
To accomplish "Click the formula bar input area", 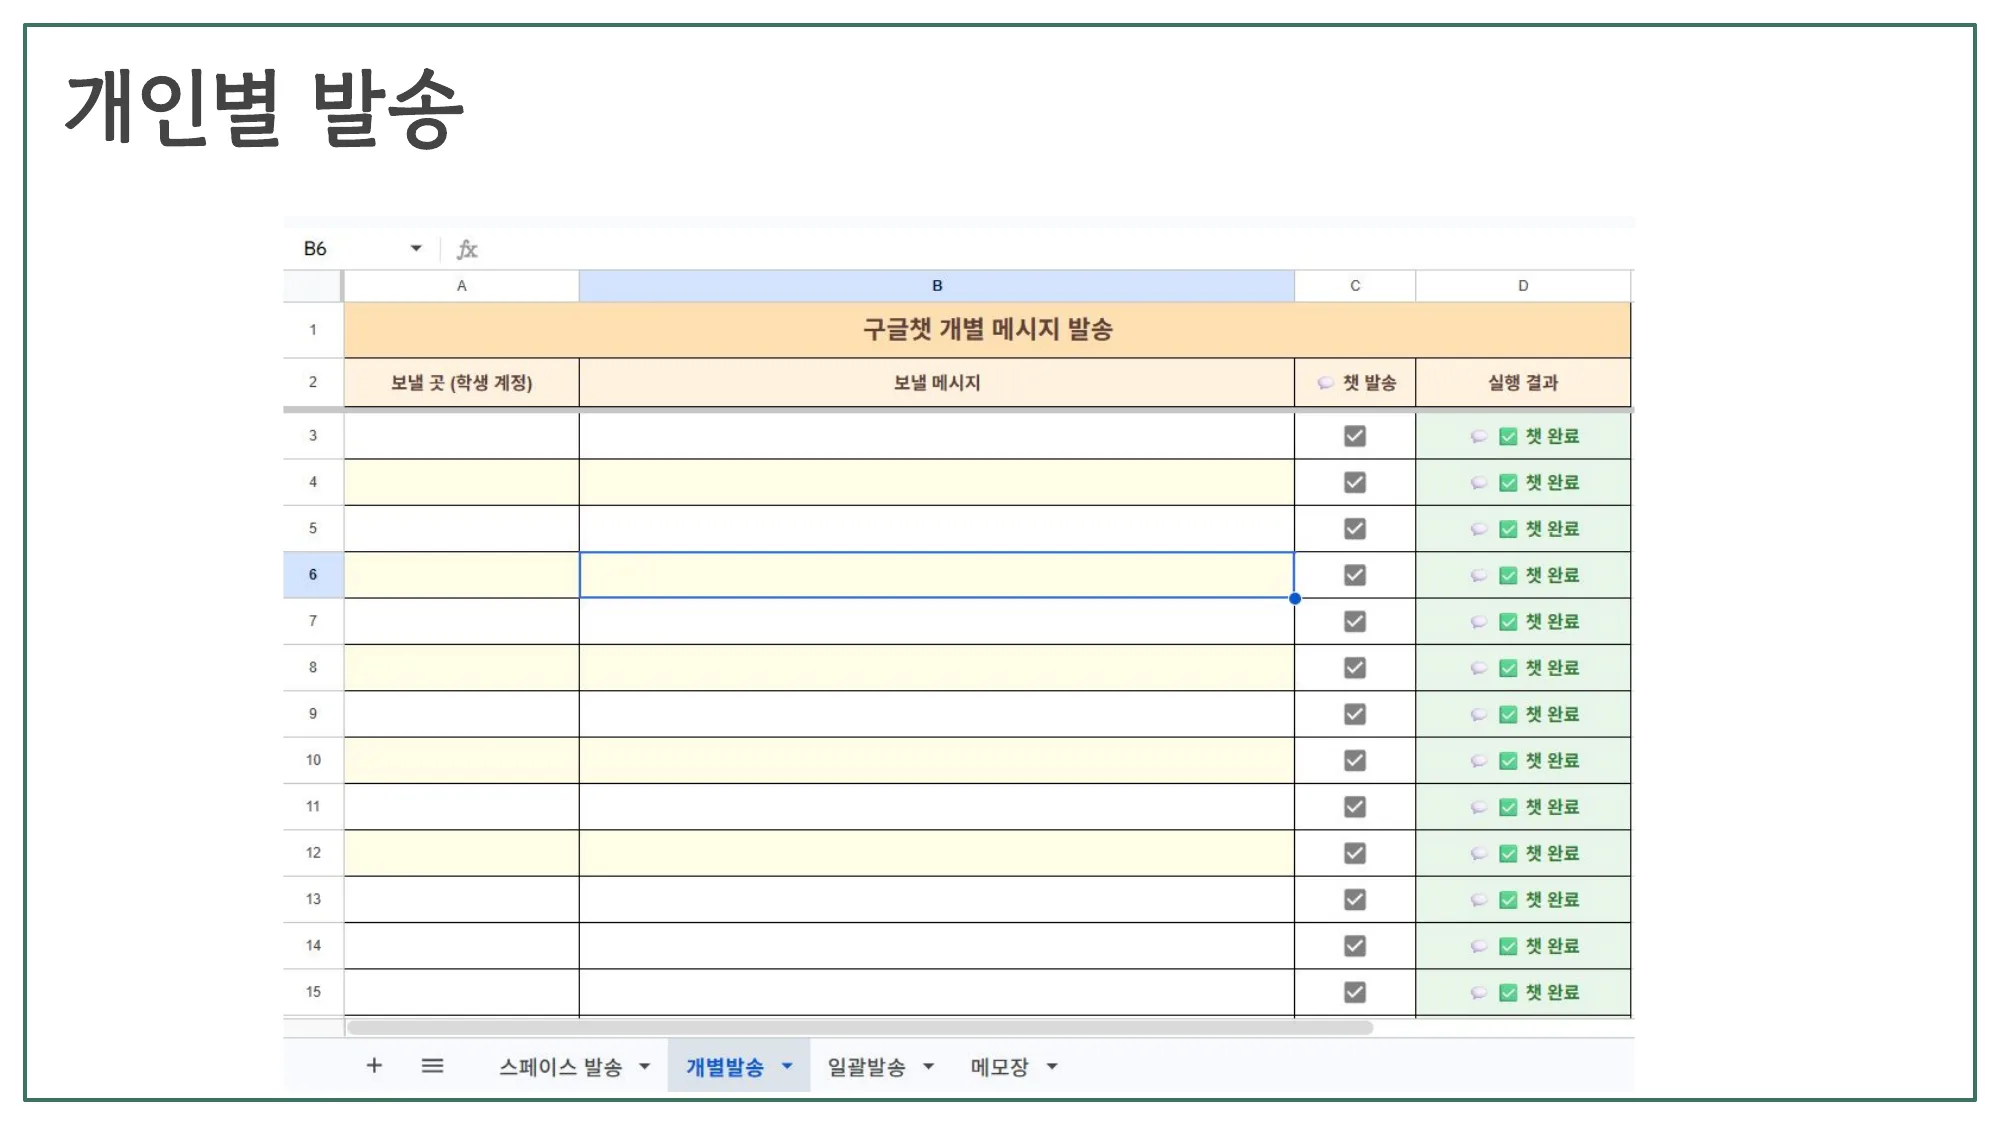I will pyautogui.click(x=1060, y=249).
